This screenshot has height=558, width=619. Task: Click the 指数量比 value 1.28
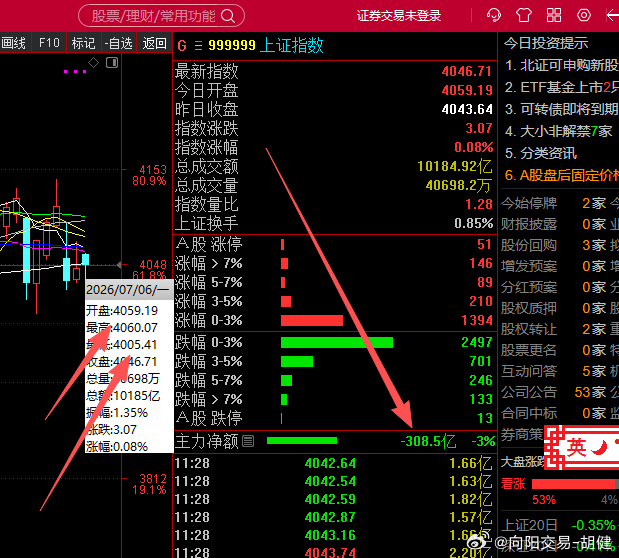pyautogui.click(x=479, y=204)
